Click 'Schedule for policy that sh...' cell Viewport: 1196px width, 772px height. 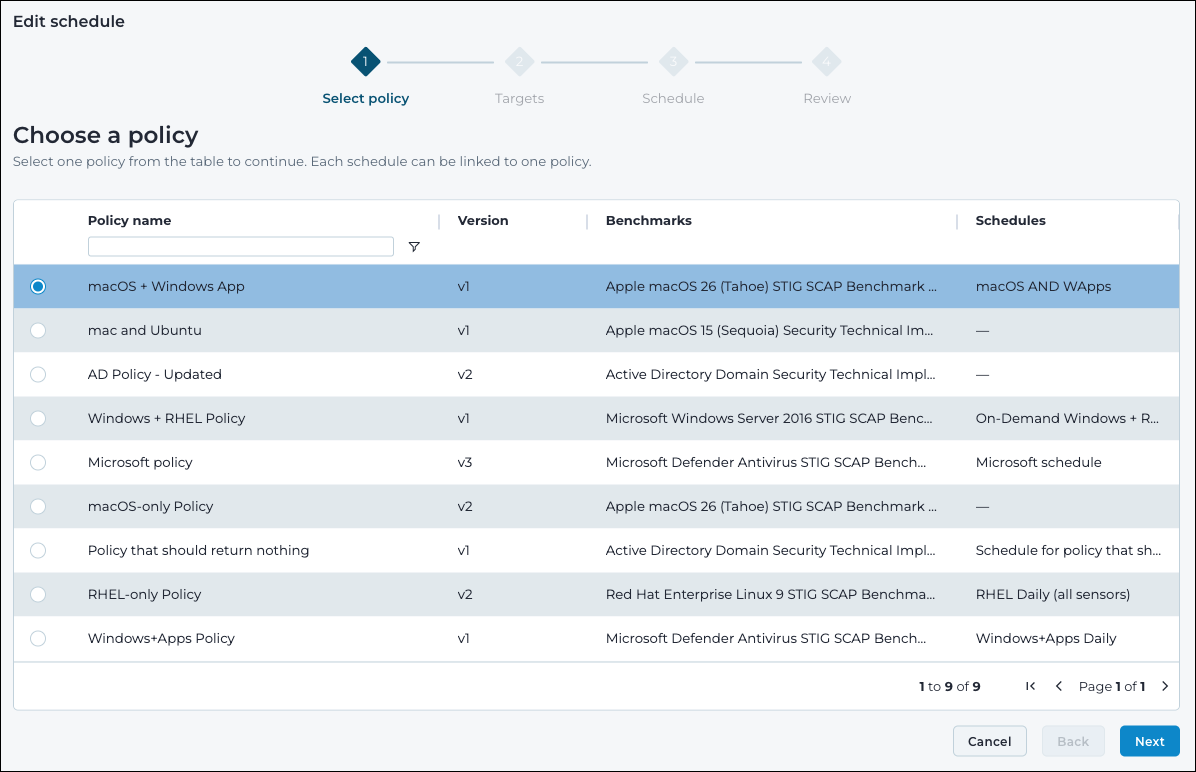[x=1068, y=550]
